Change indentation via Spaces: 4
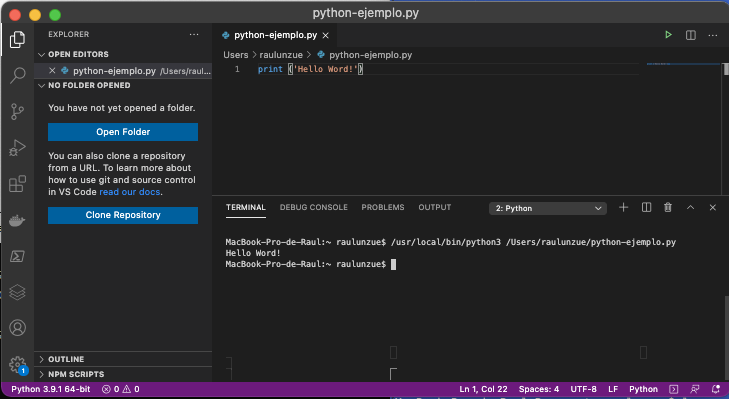This screenshot has width=729, height=399. 539,389
